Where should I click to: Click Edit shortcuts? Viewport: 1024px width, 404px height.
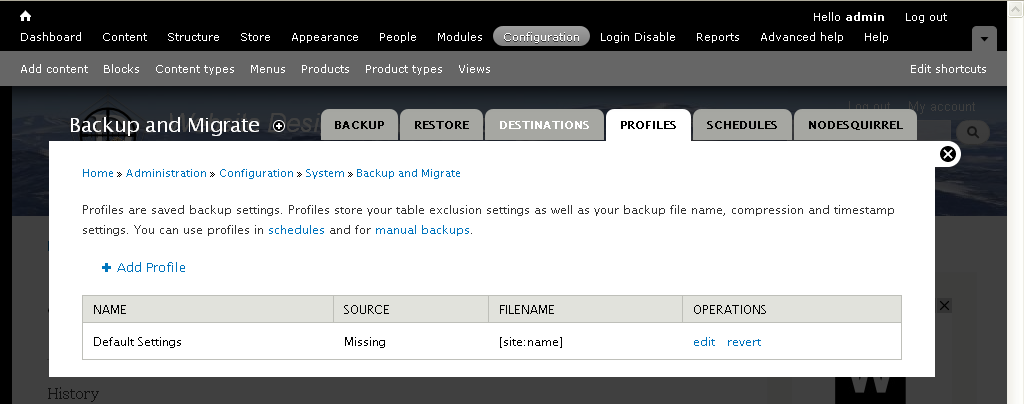coord(948,69)
